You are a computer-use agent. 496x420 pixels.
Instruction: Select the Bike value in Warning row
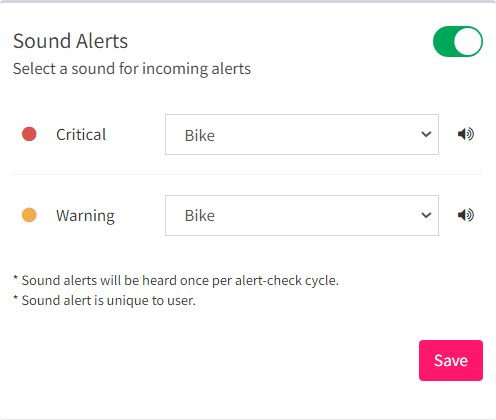click(x=200, y=216)
